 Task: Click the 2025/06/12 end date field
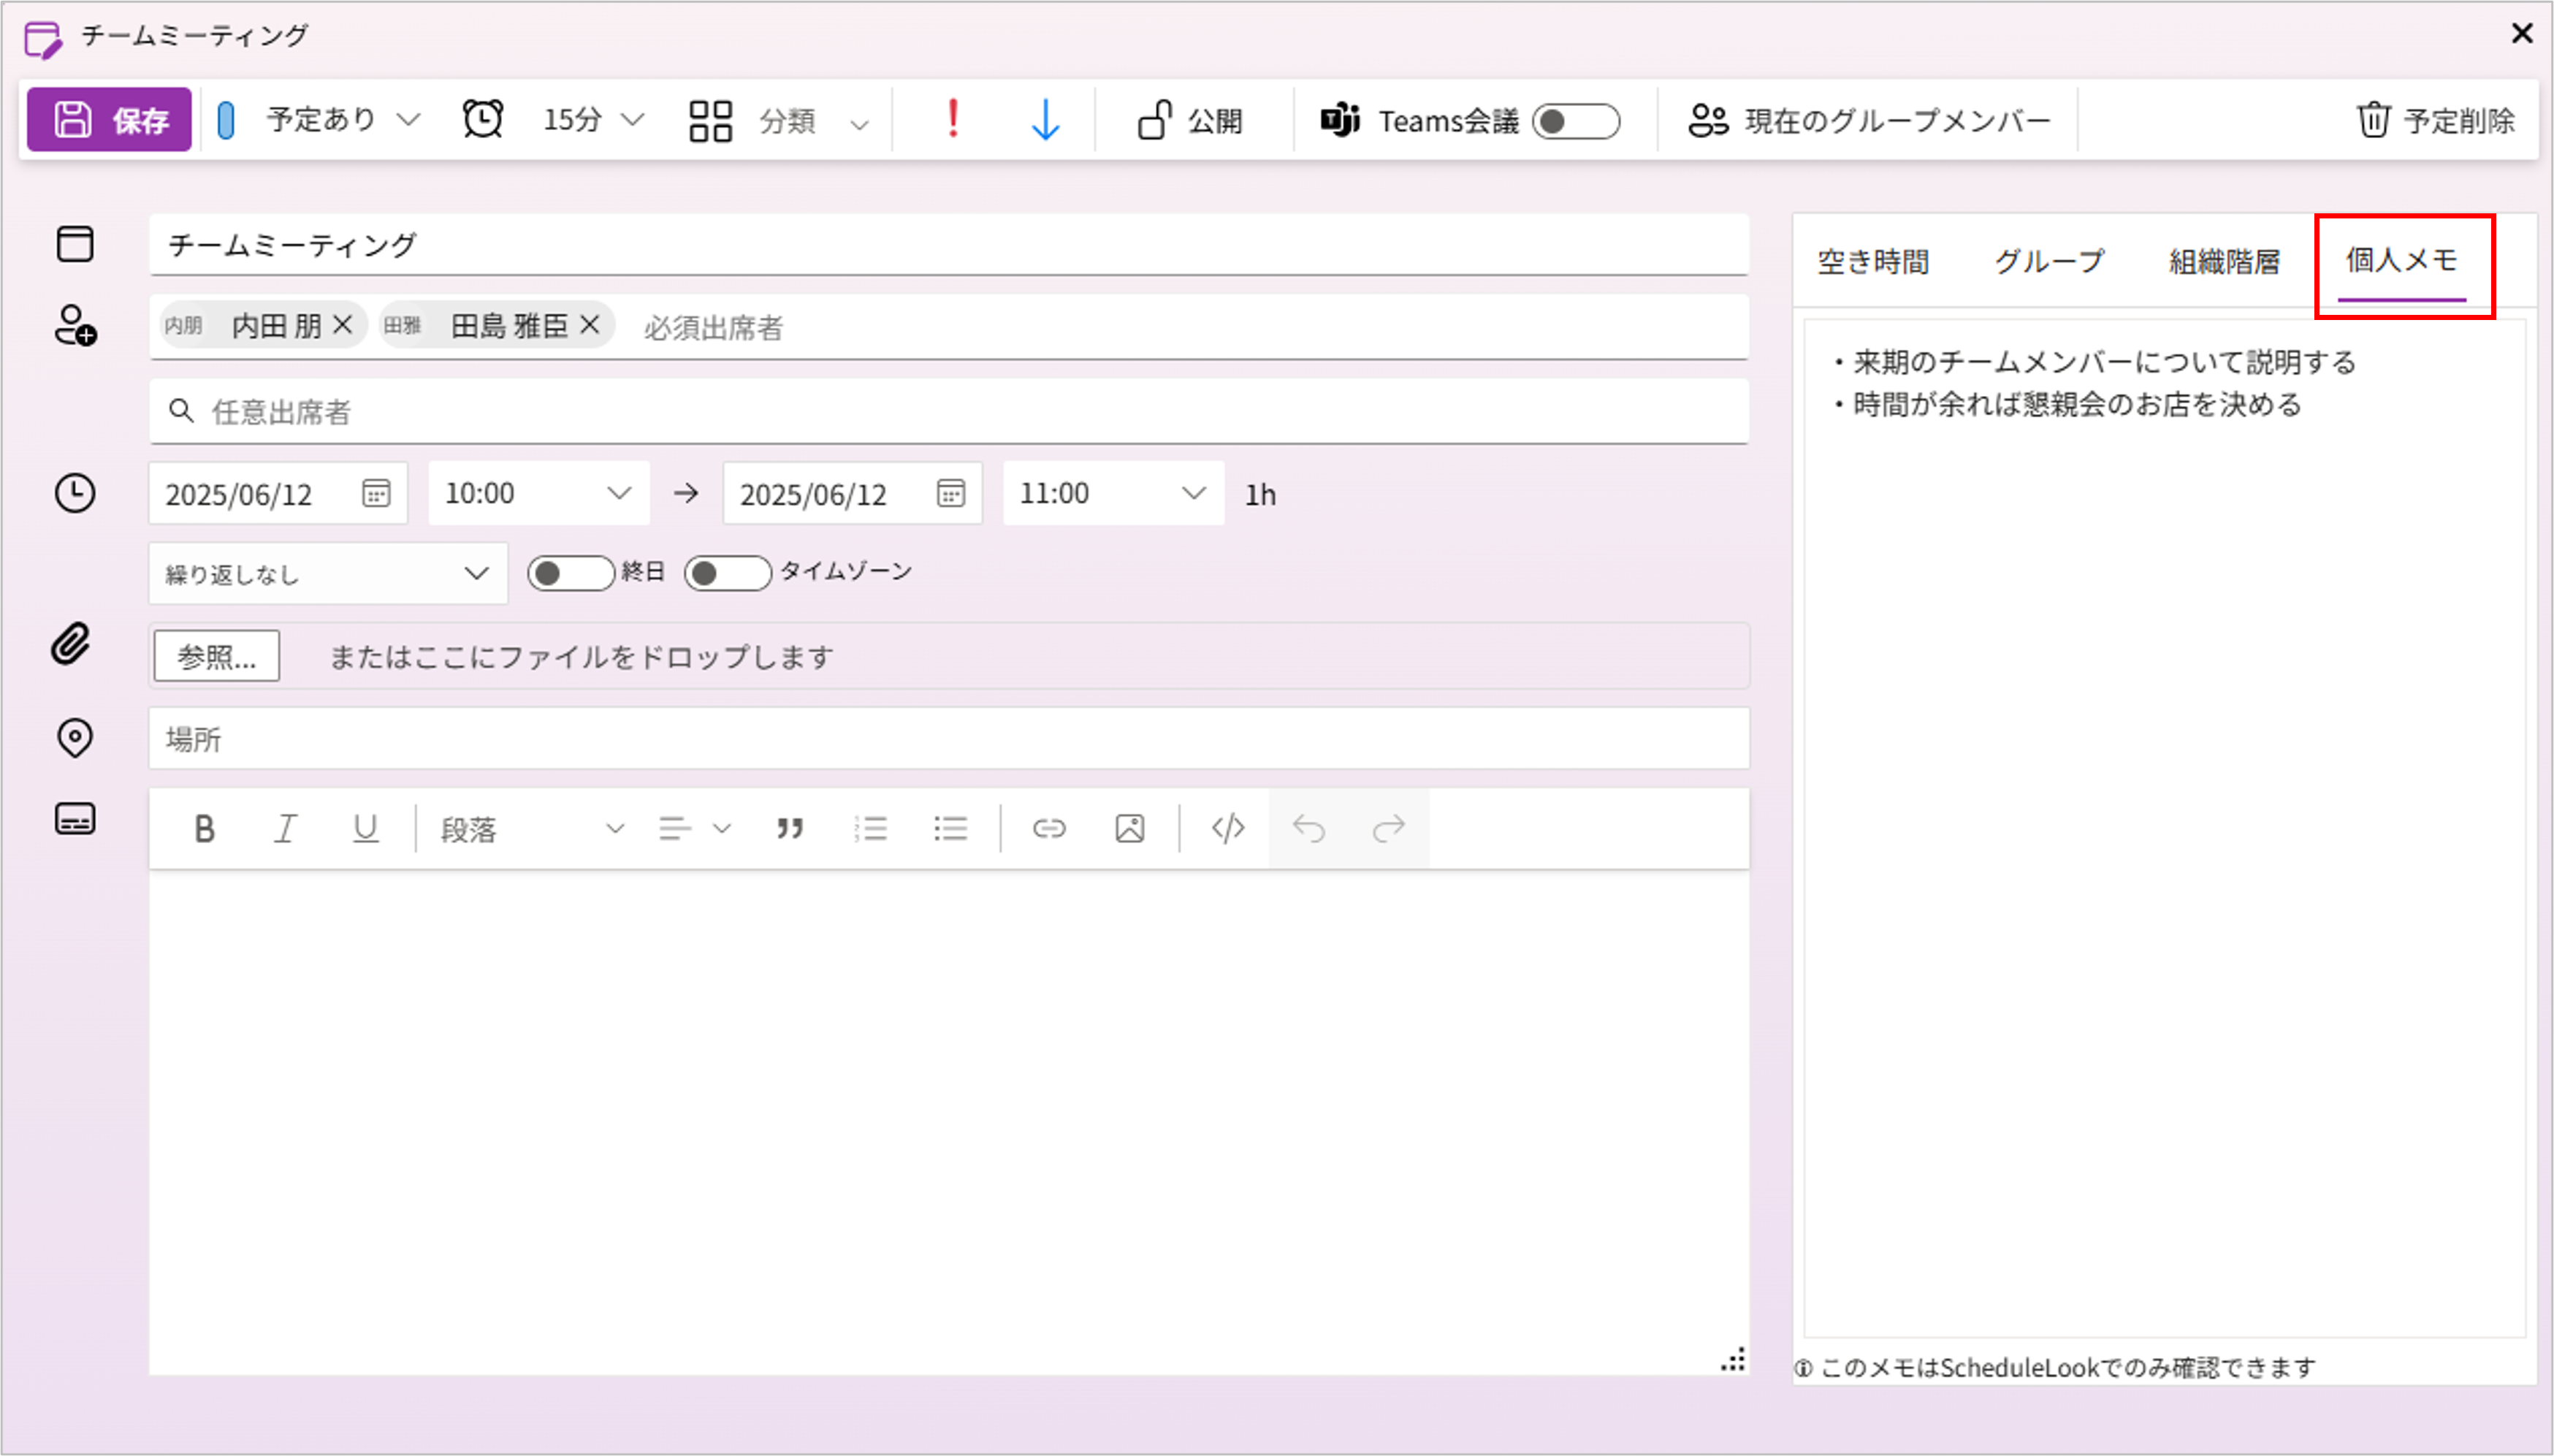[853, 493]
